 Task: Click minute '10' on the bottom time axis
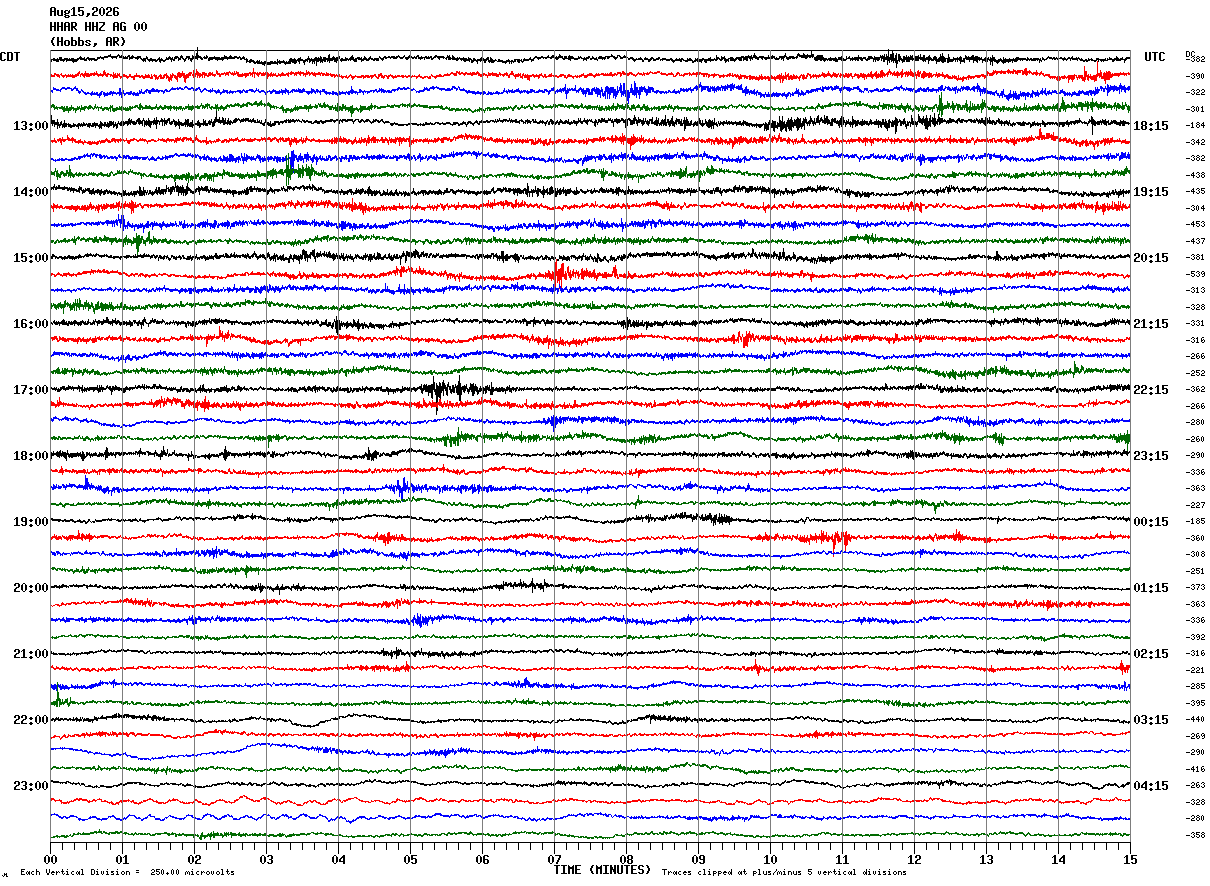click(x=770, y=859)
